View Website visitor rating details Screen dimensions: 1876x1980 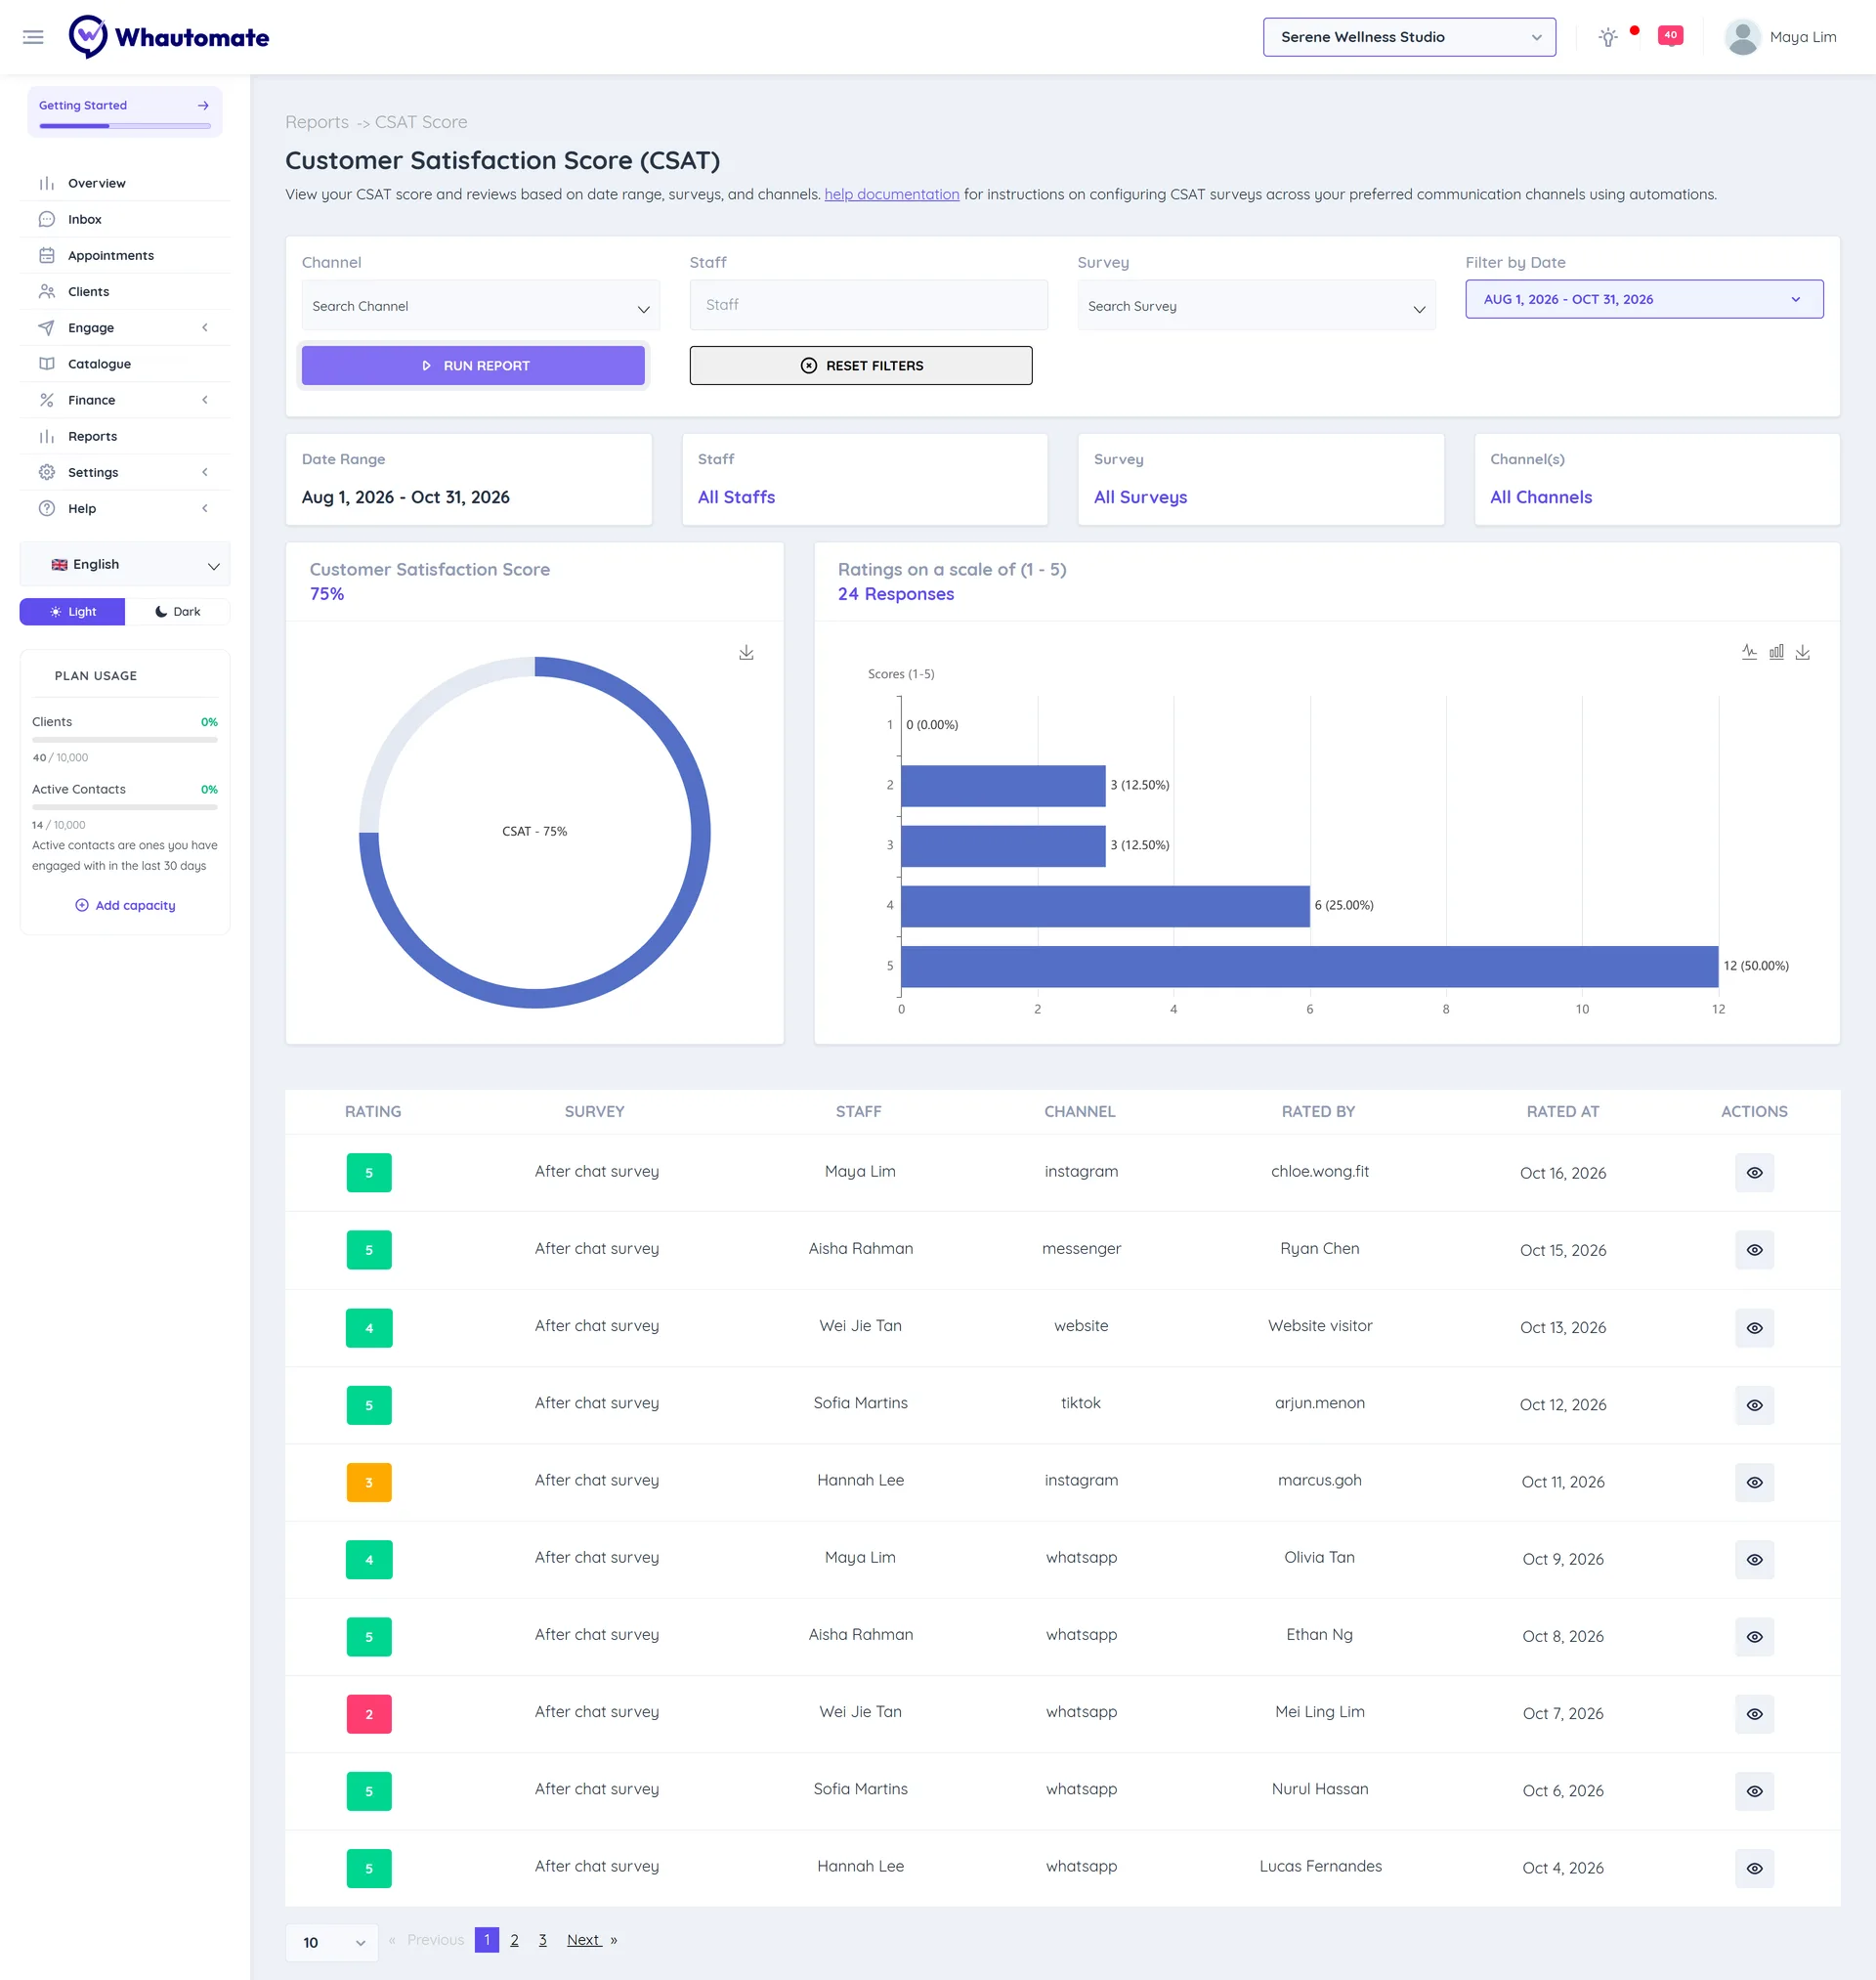[x=1754, y=1327]
